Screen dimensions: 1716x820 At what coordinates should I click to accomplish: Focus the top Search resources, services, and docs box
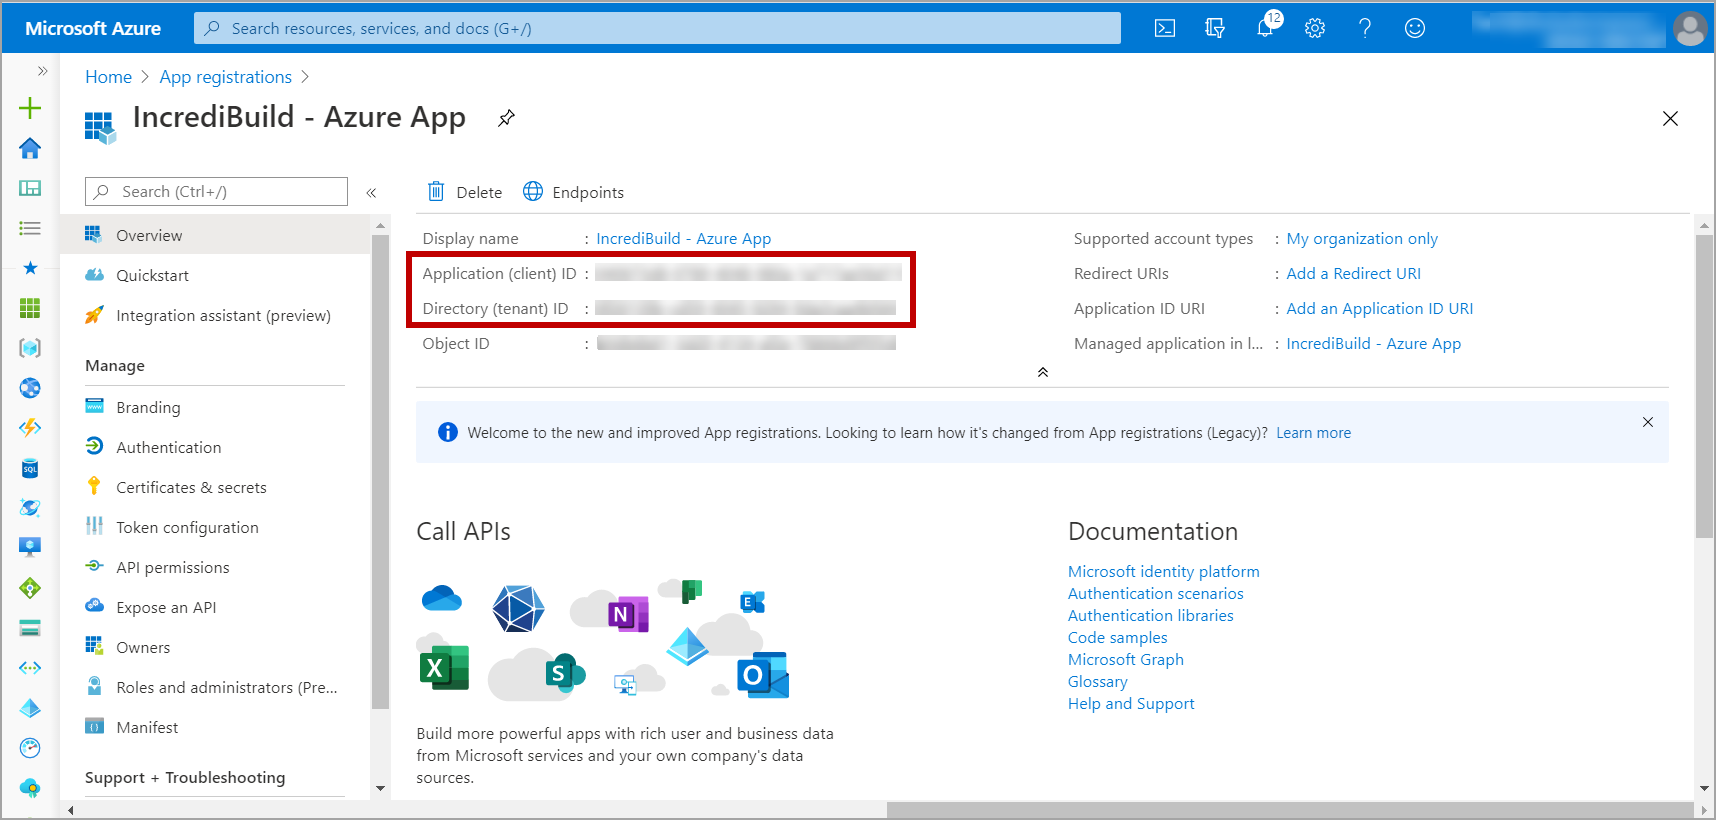point(657,28)
